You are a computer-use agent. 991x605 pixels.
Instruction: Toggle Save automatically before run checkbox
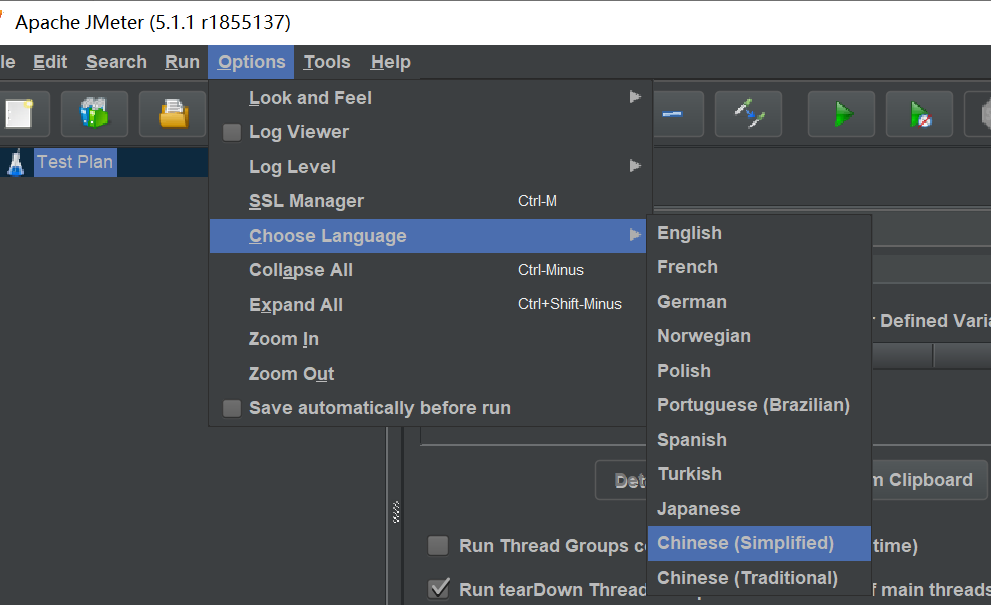click(x=232, y=408)
